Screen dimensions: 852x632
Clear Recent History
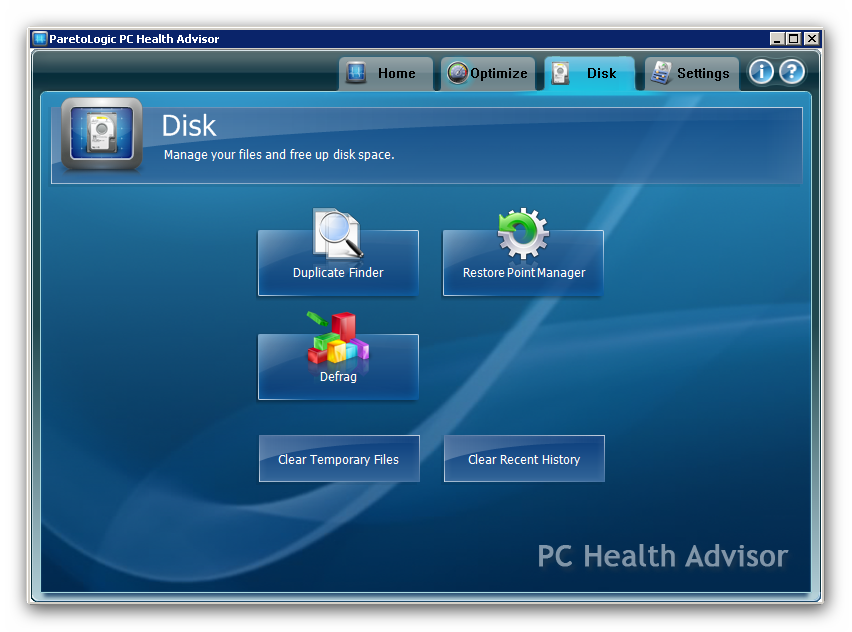point(524,459)
